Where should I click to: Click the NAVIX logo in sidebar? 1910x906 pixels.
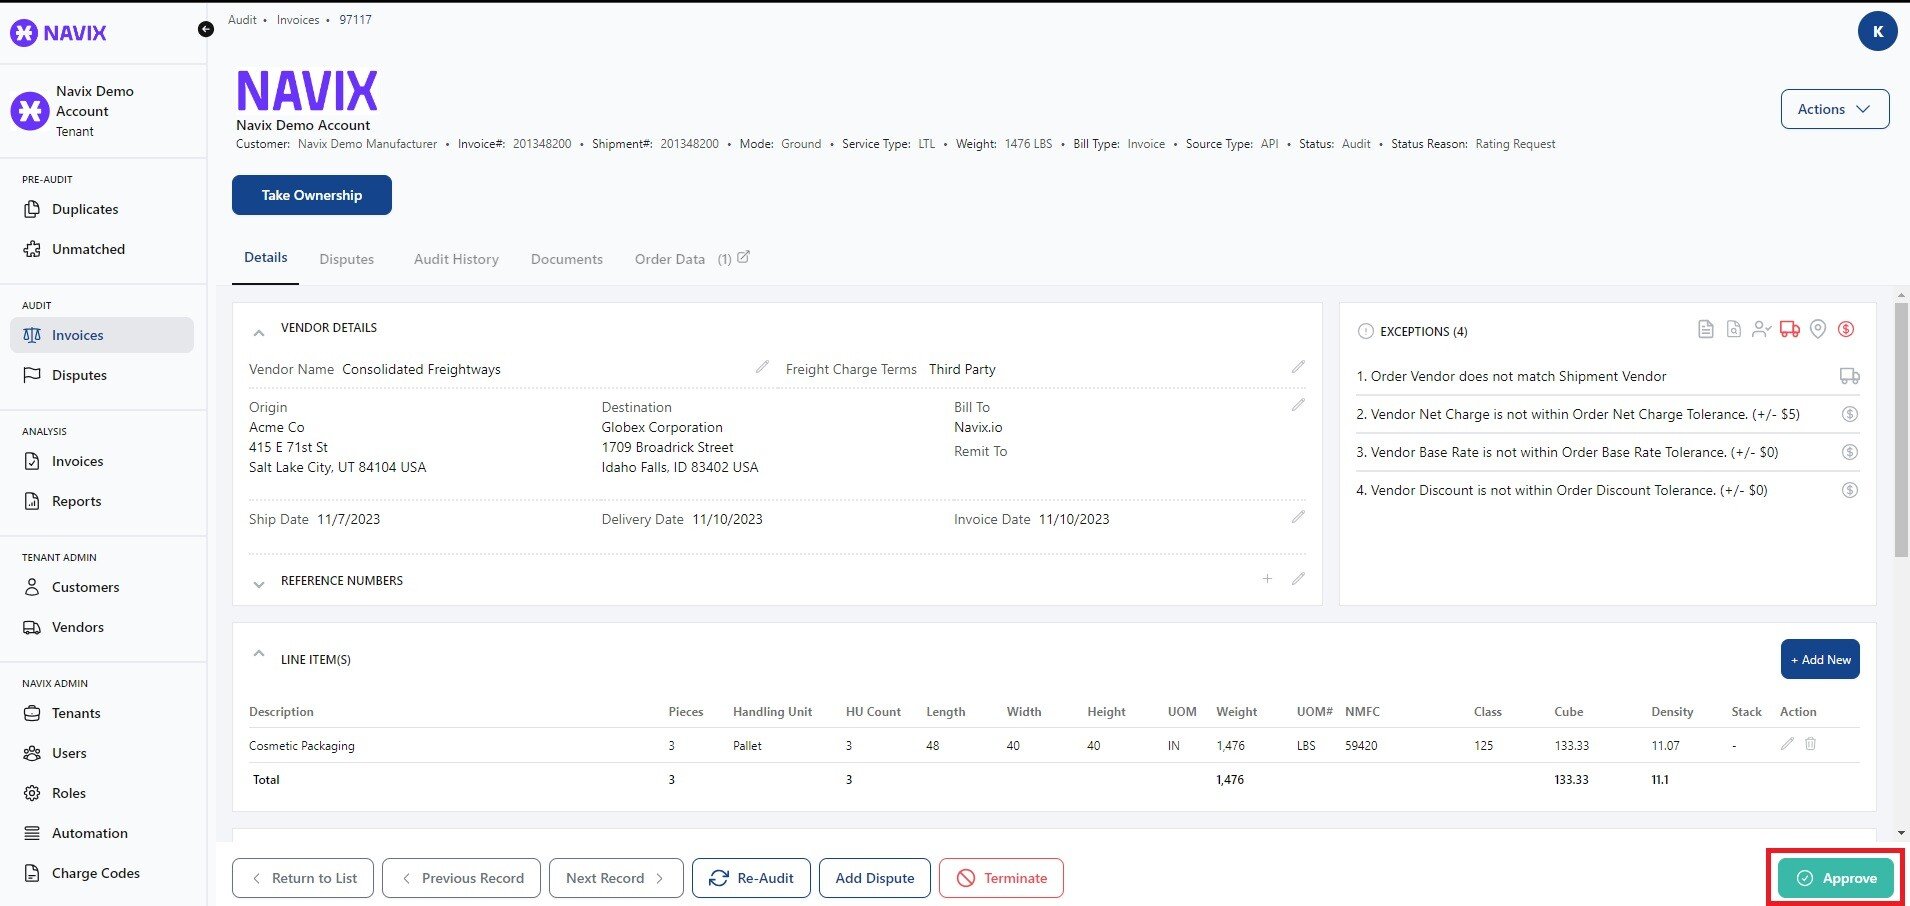point(58,32)
